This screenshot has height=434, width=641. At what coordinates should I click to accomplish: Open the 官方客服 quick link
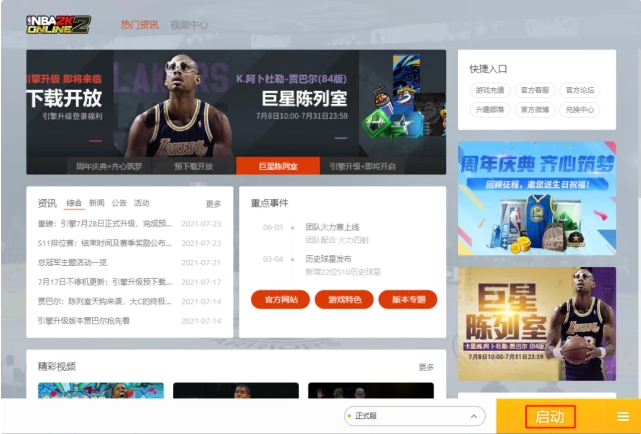tap(535, 90)
